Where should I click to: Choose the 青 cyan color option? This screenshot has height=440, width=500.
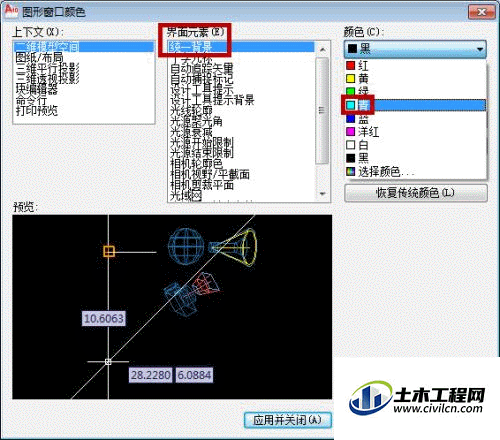(415, 105)
